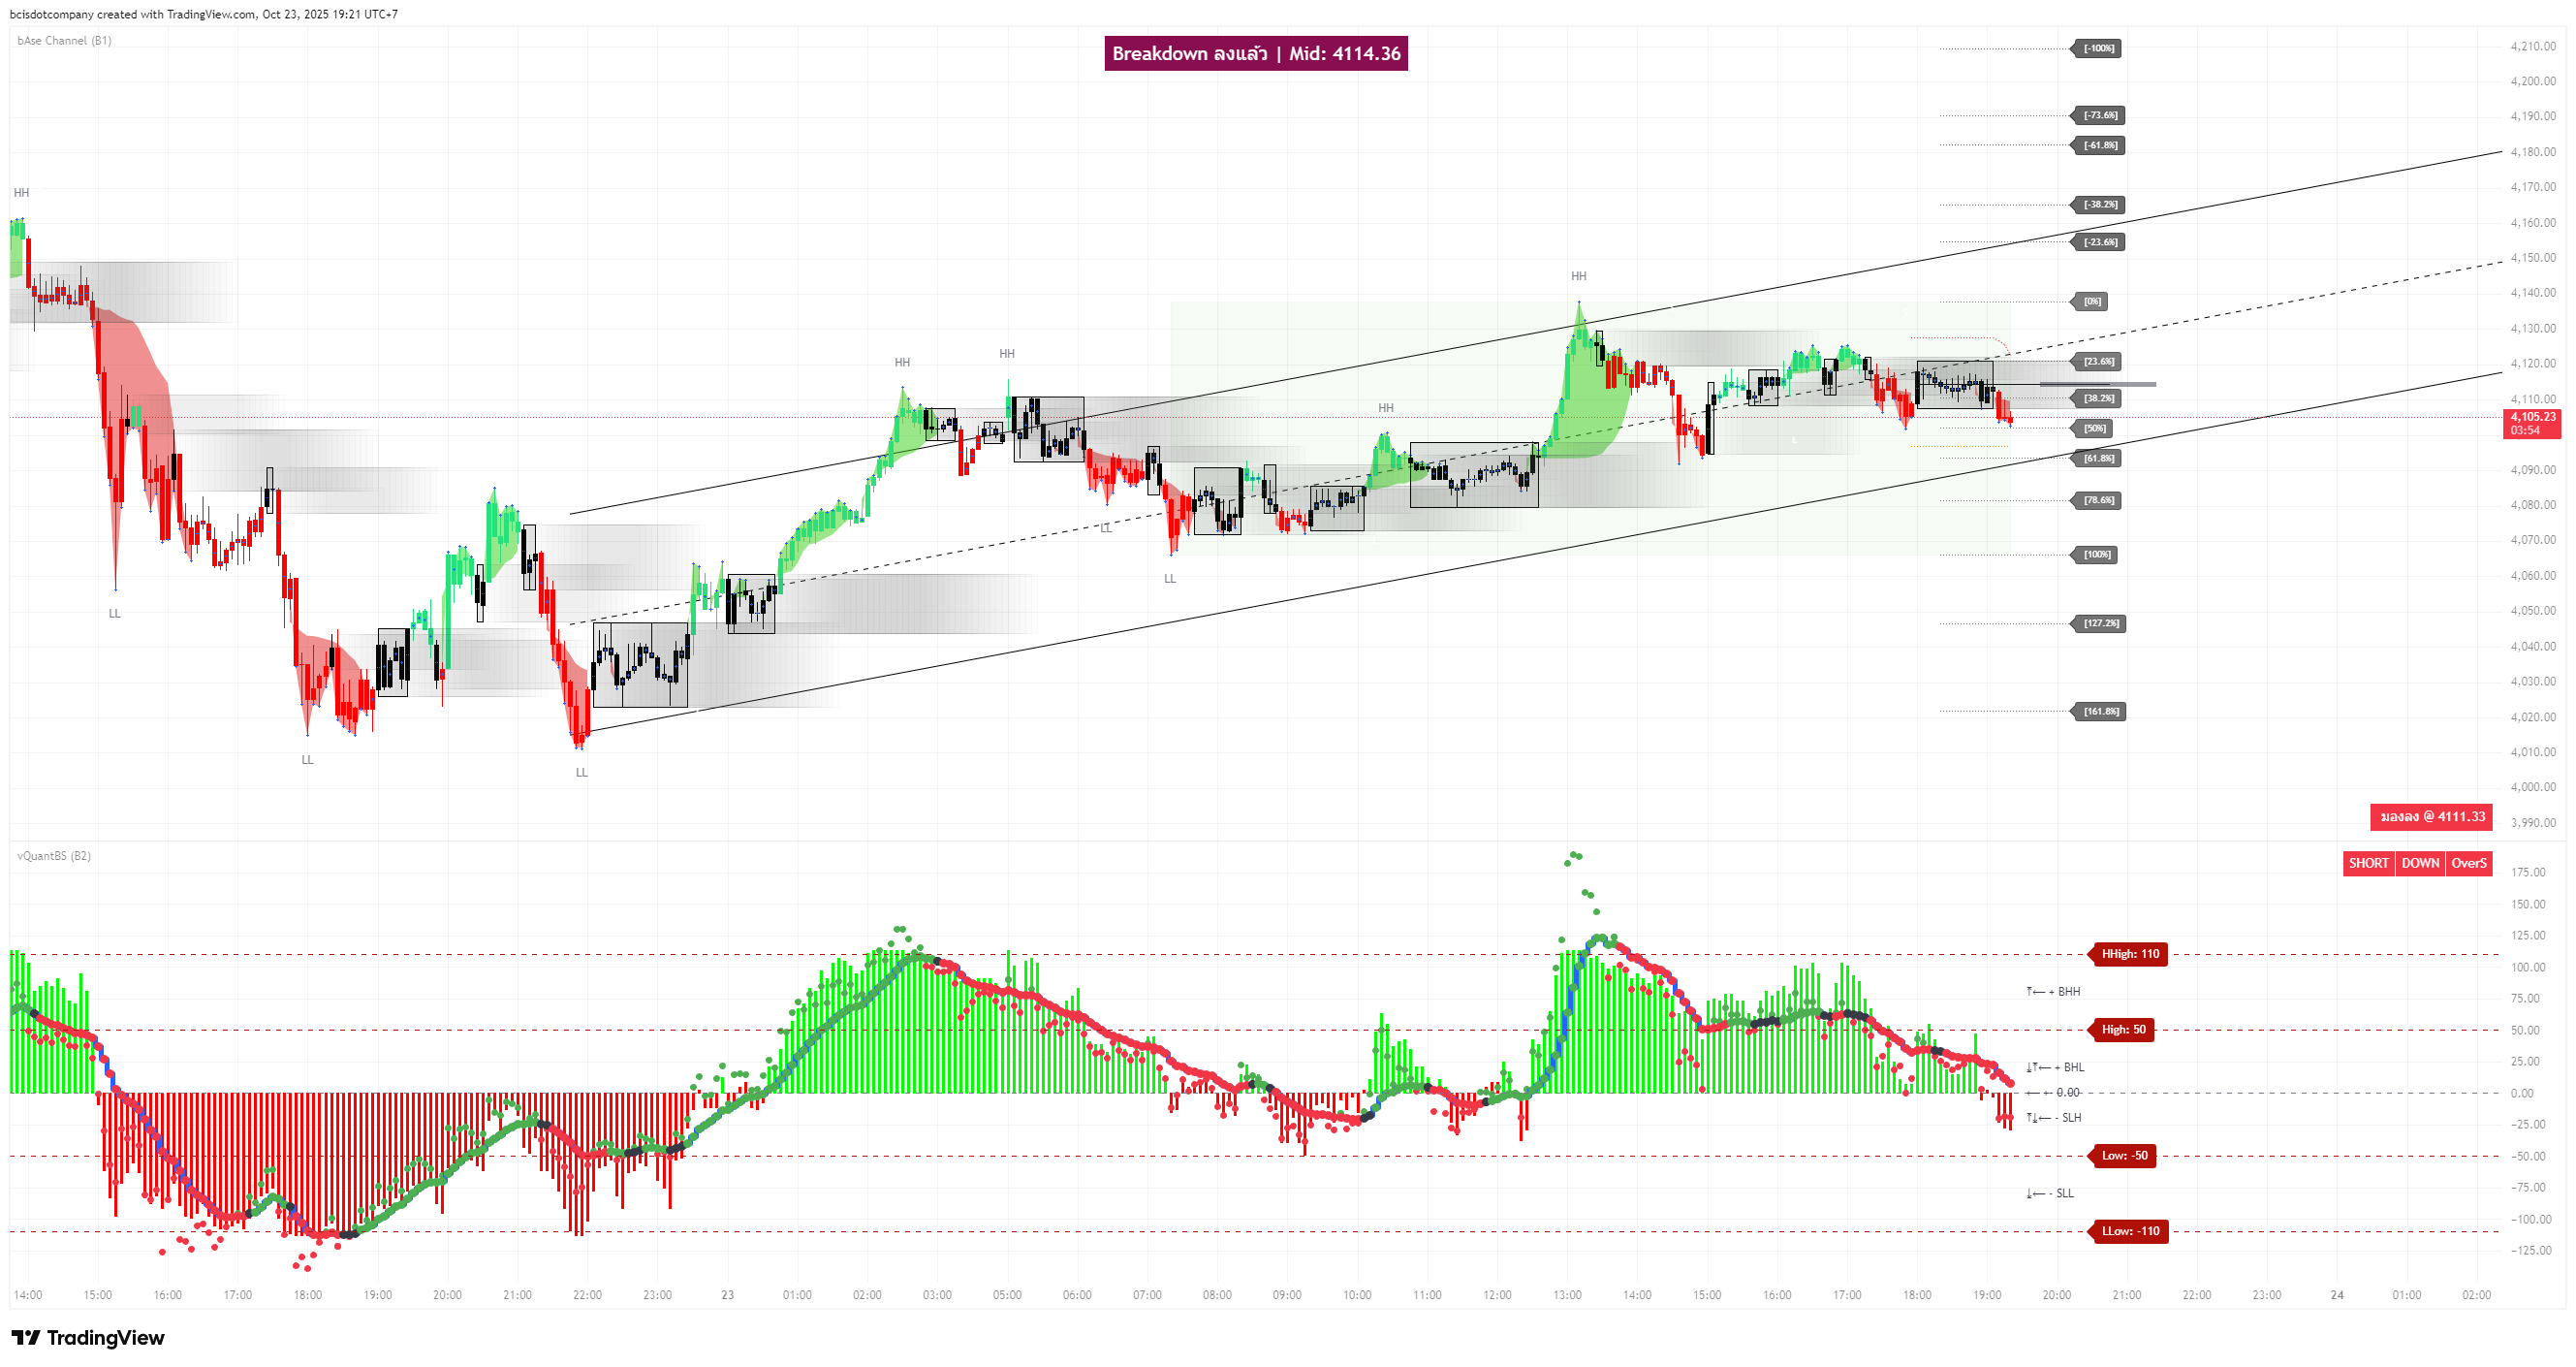
Task: Click the LLow: -110 level tag
Action: click(2130, 1231)
